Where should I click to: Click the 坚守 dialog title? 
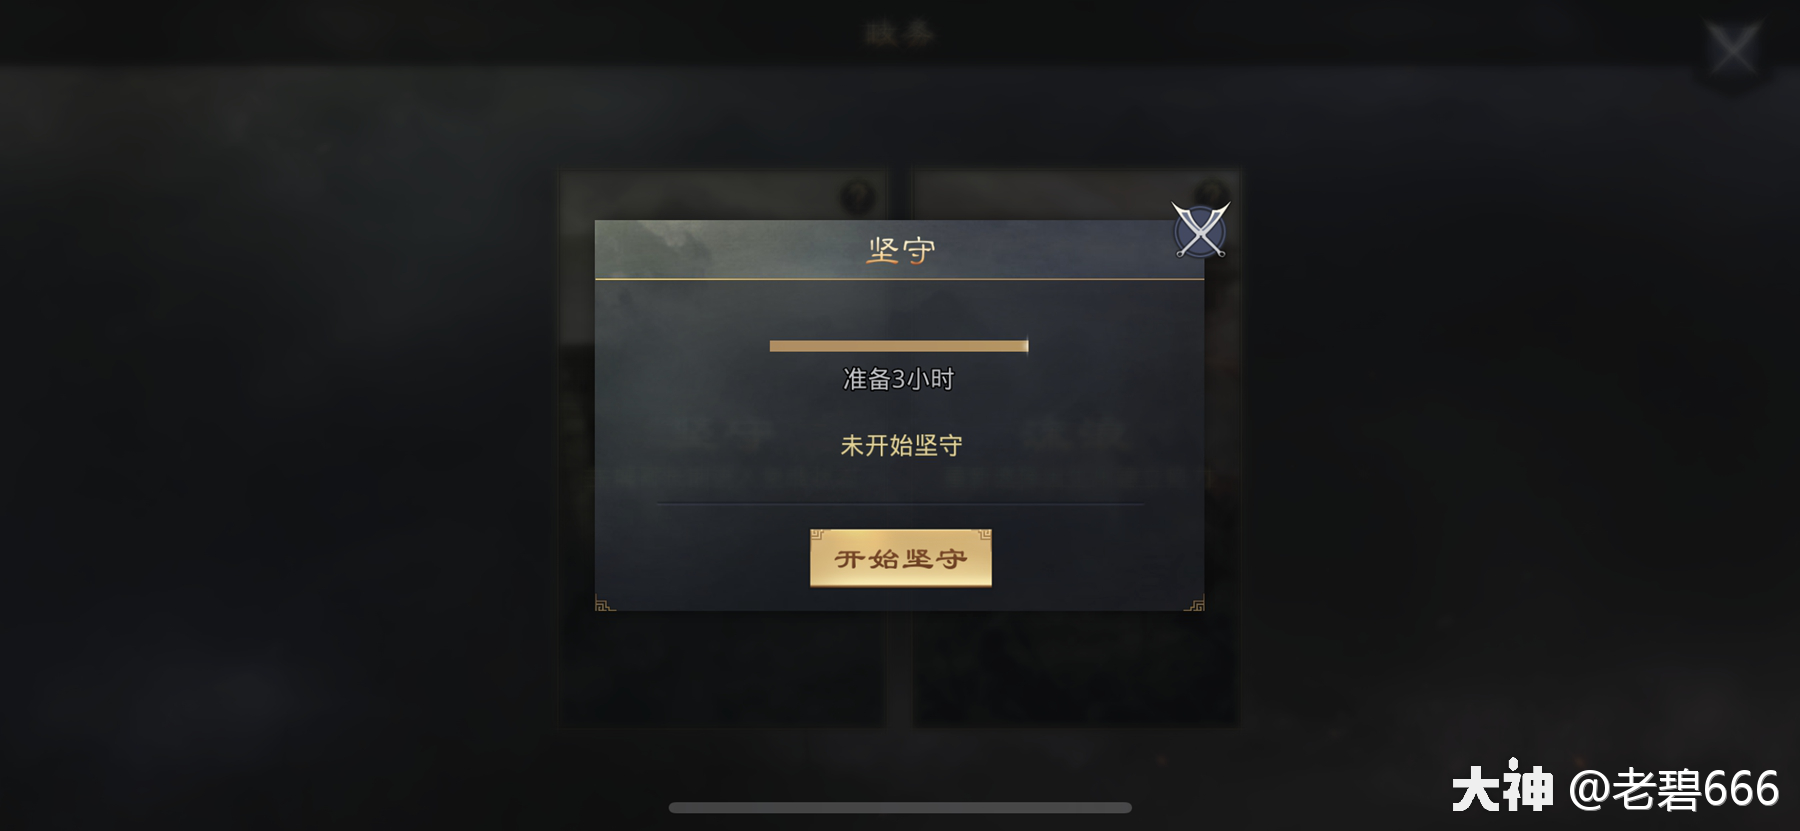coord(901,250)
